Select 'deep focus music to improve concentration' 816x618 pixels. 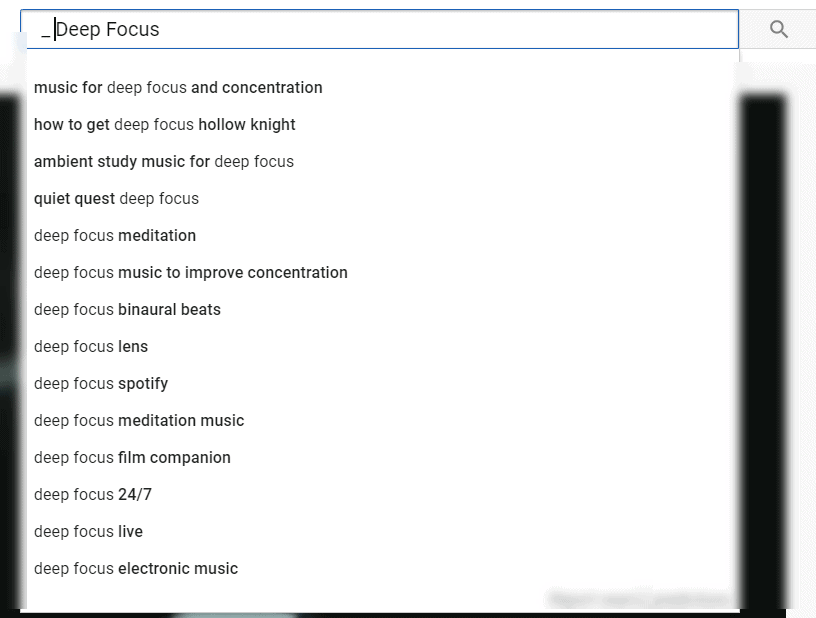pos(191,273)
